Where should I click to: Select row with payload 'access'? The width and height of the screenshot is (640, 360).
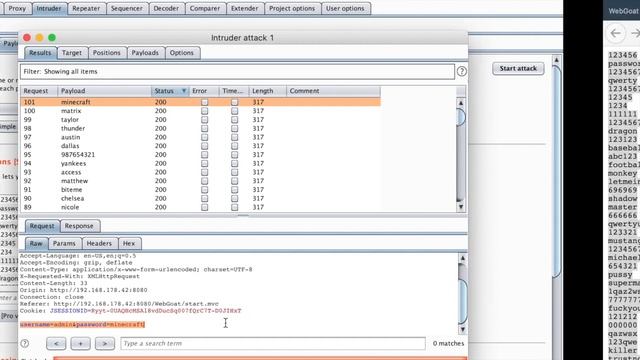pos(200,172)
